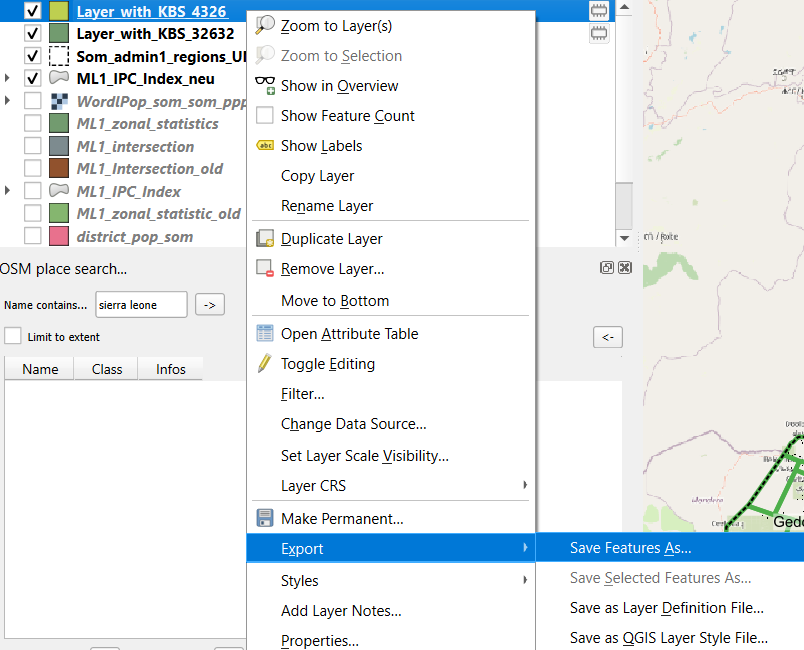Toggle the Show Feature Count checkbox
The image size is (804, 650).
(x=265, y=116)
